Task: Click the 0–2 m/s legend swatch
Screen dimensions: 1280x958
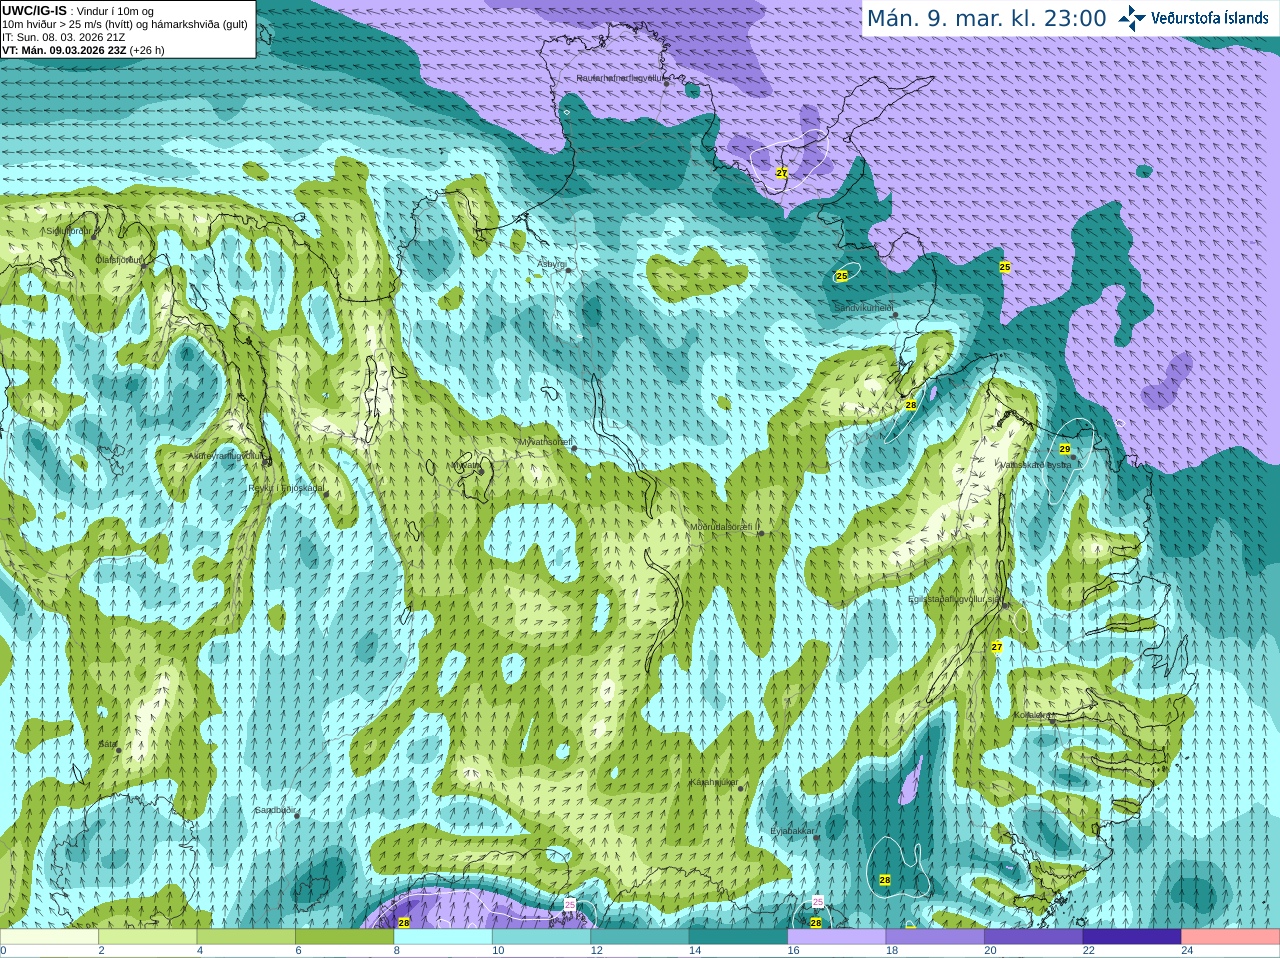Action: [49, 937]
